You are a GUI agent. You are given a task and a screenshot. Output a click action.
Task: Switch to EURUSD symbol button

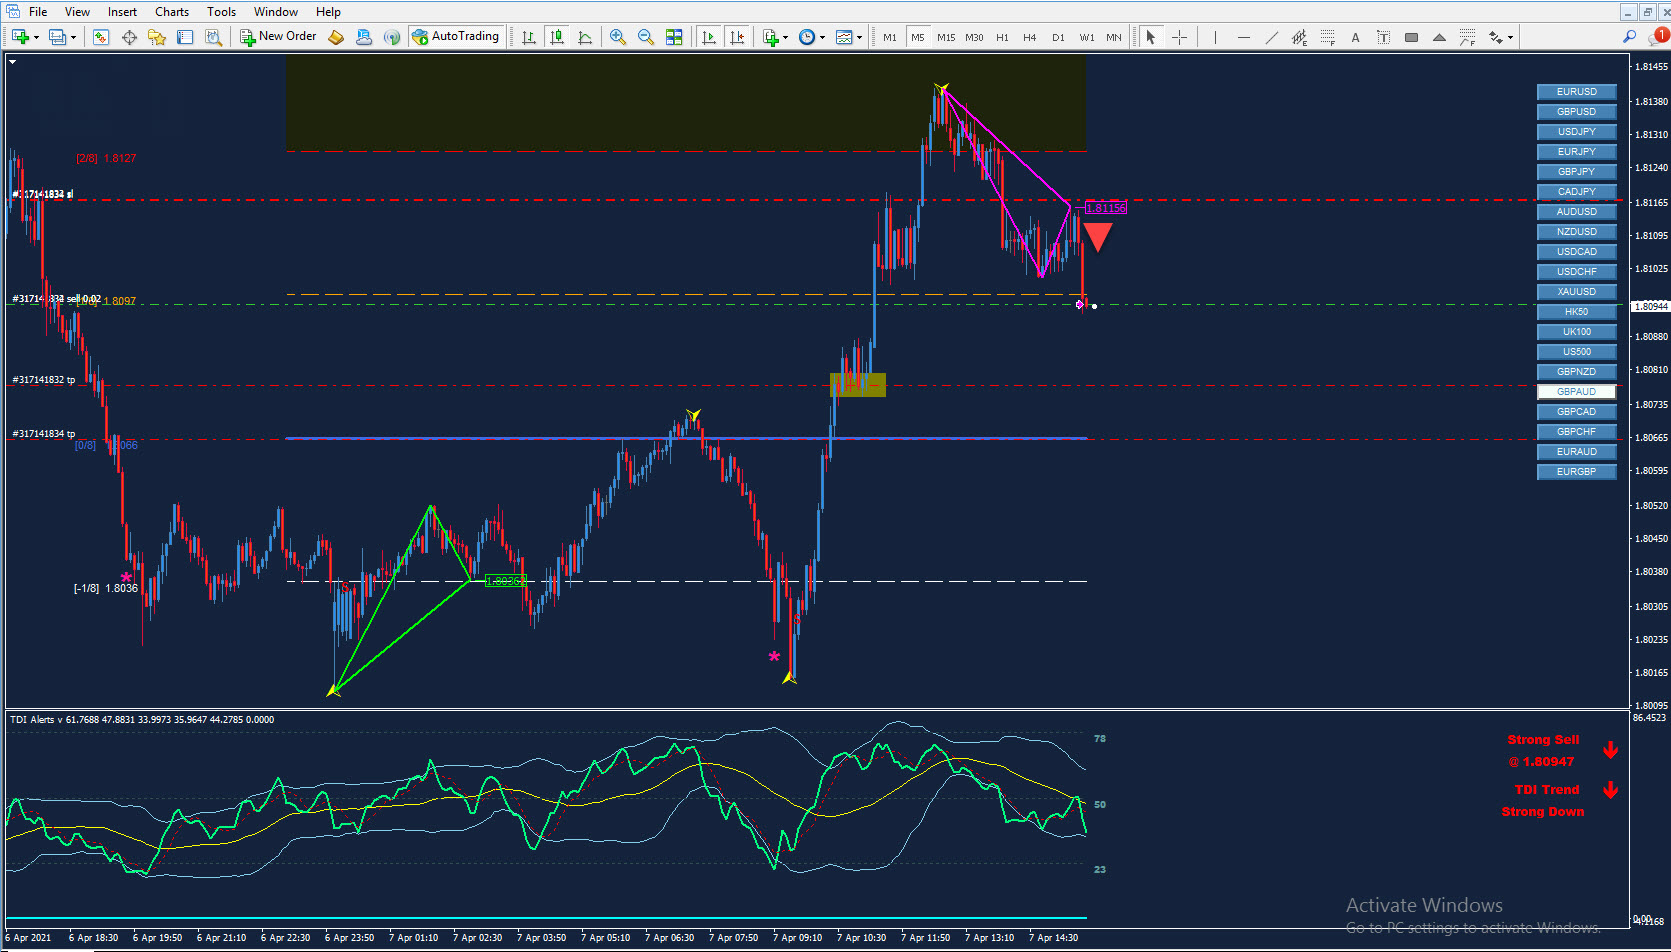pos(1576,92)
